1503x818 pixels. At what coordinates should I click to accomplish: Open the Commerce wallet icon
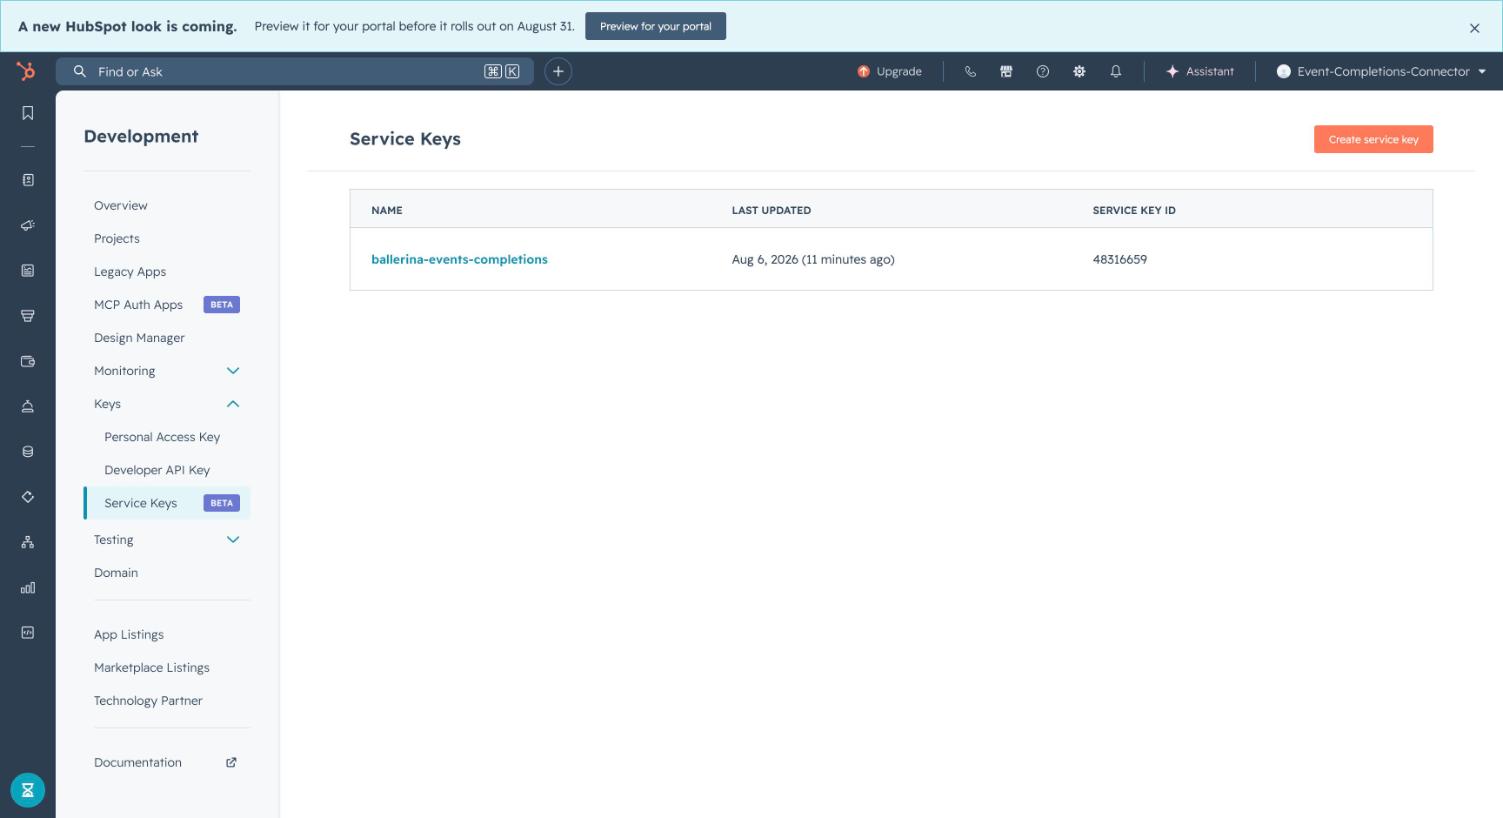28,361
